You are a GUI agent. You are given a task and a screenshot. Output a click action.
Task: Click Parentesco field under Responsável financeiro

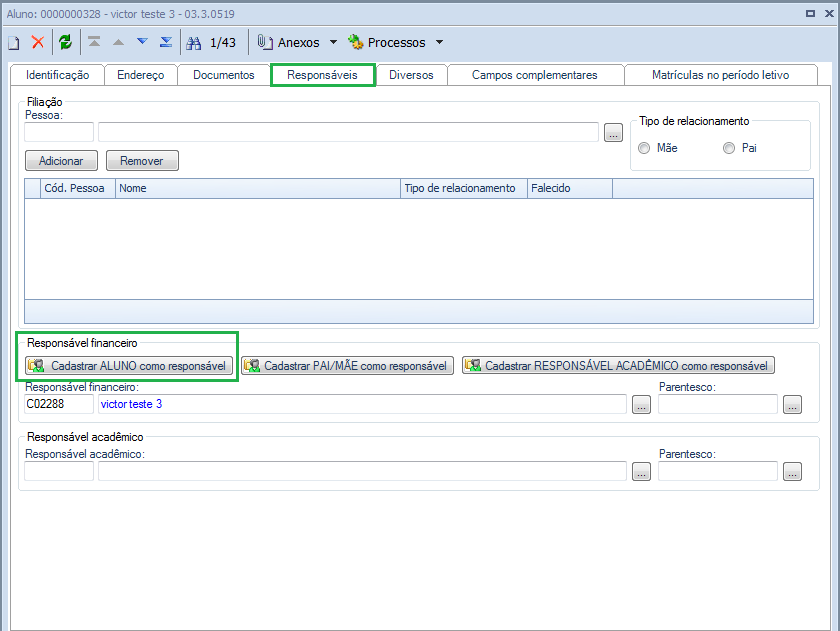[718, 404]
